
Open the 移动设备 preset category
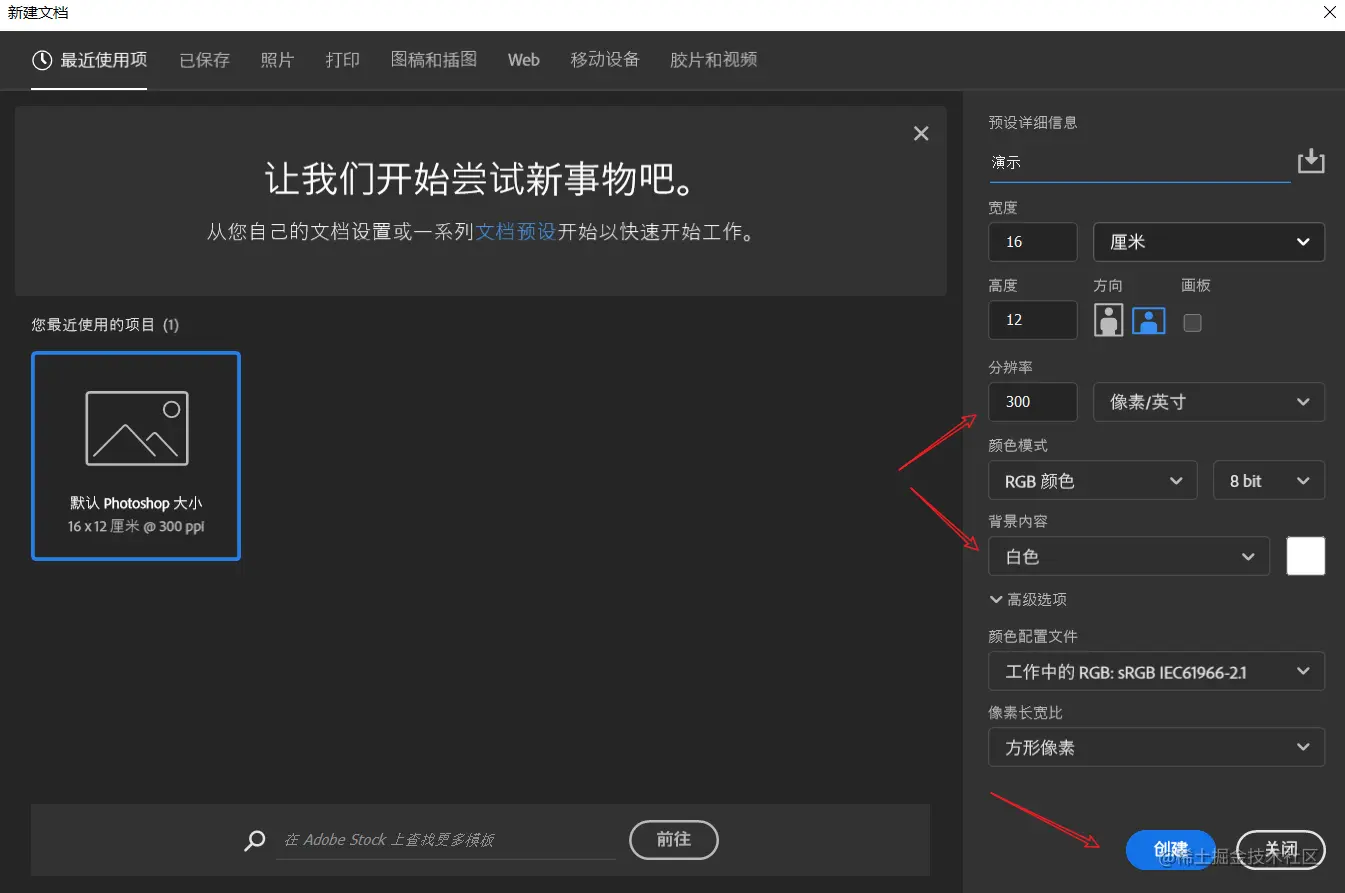coord(604,60)
